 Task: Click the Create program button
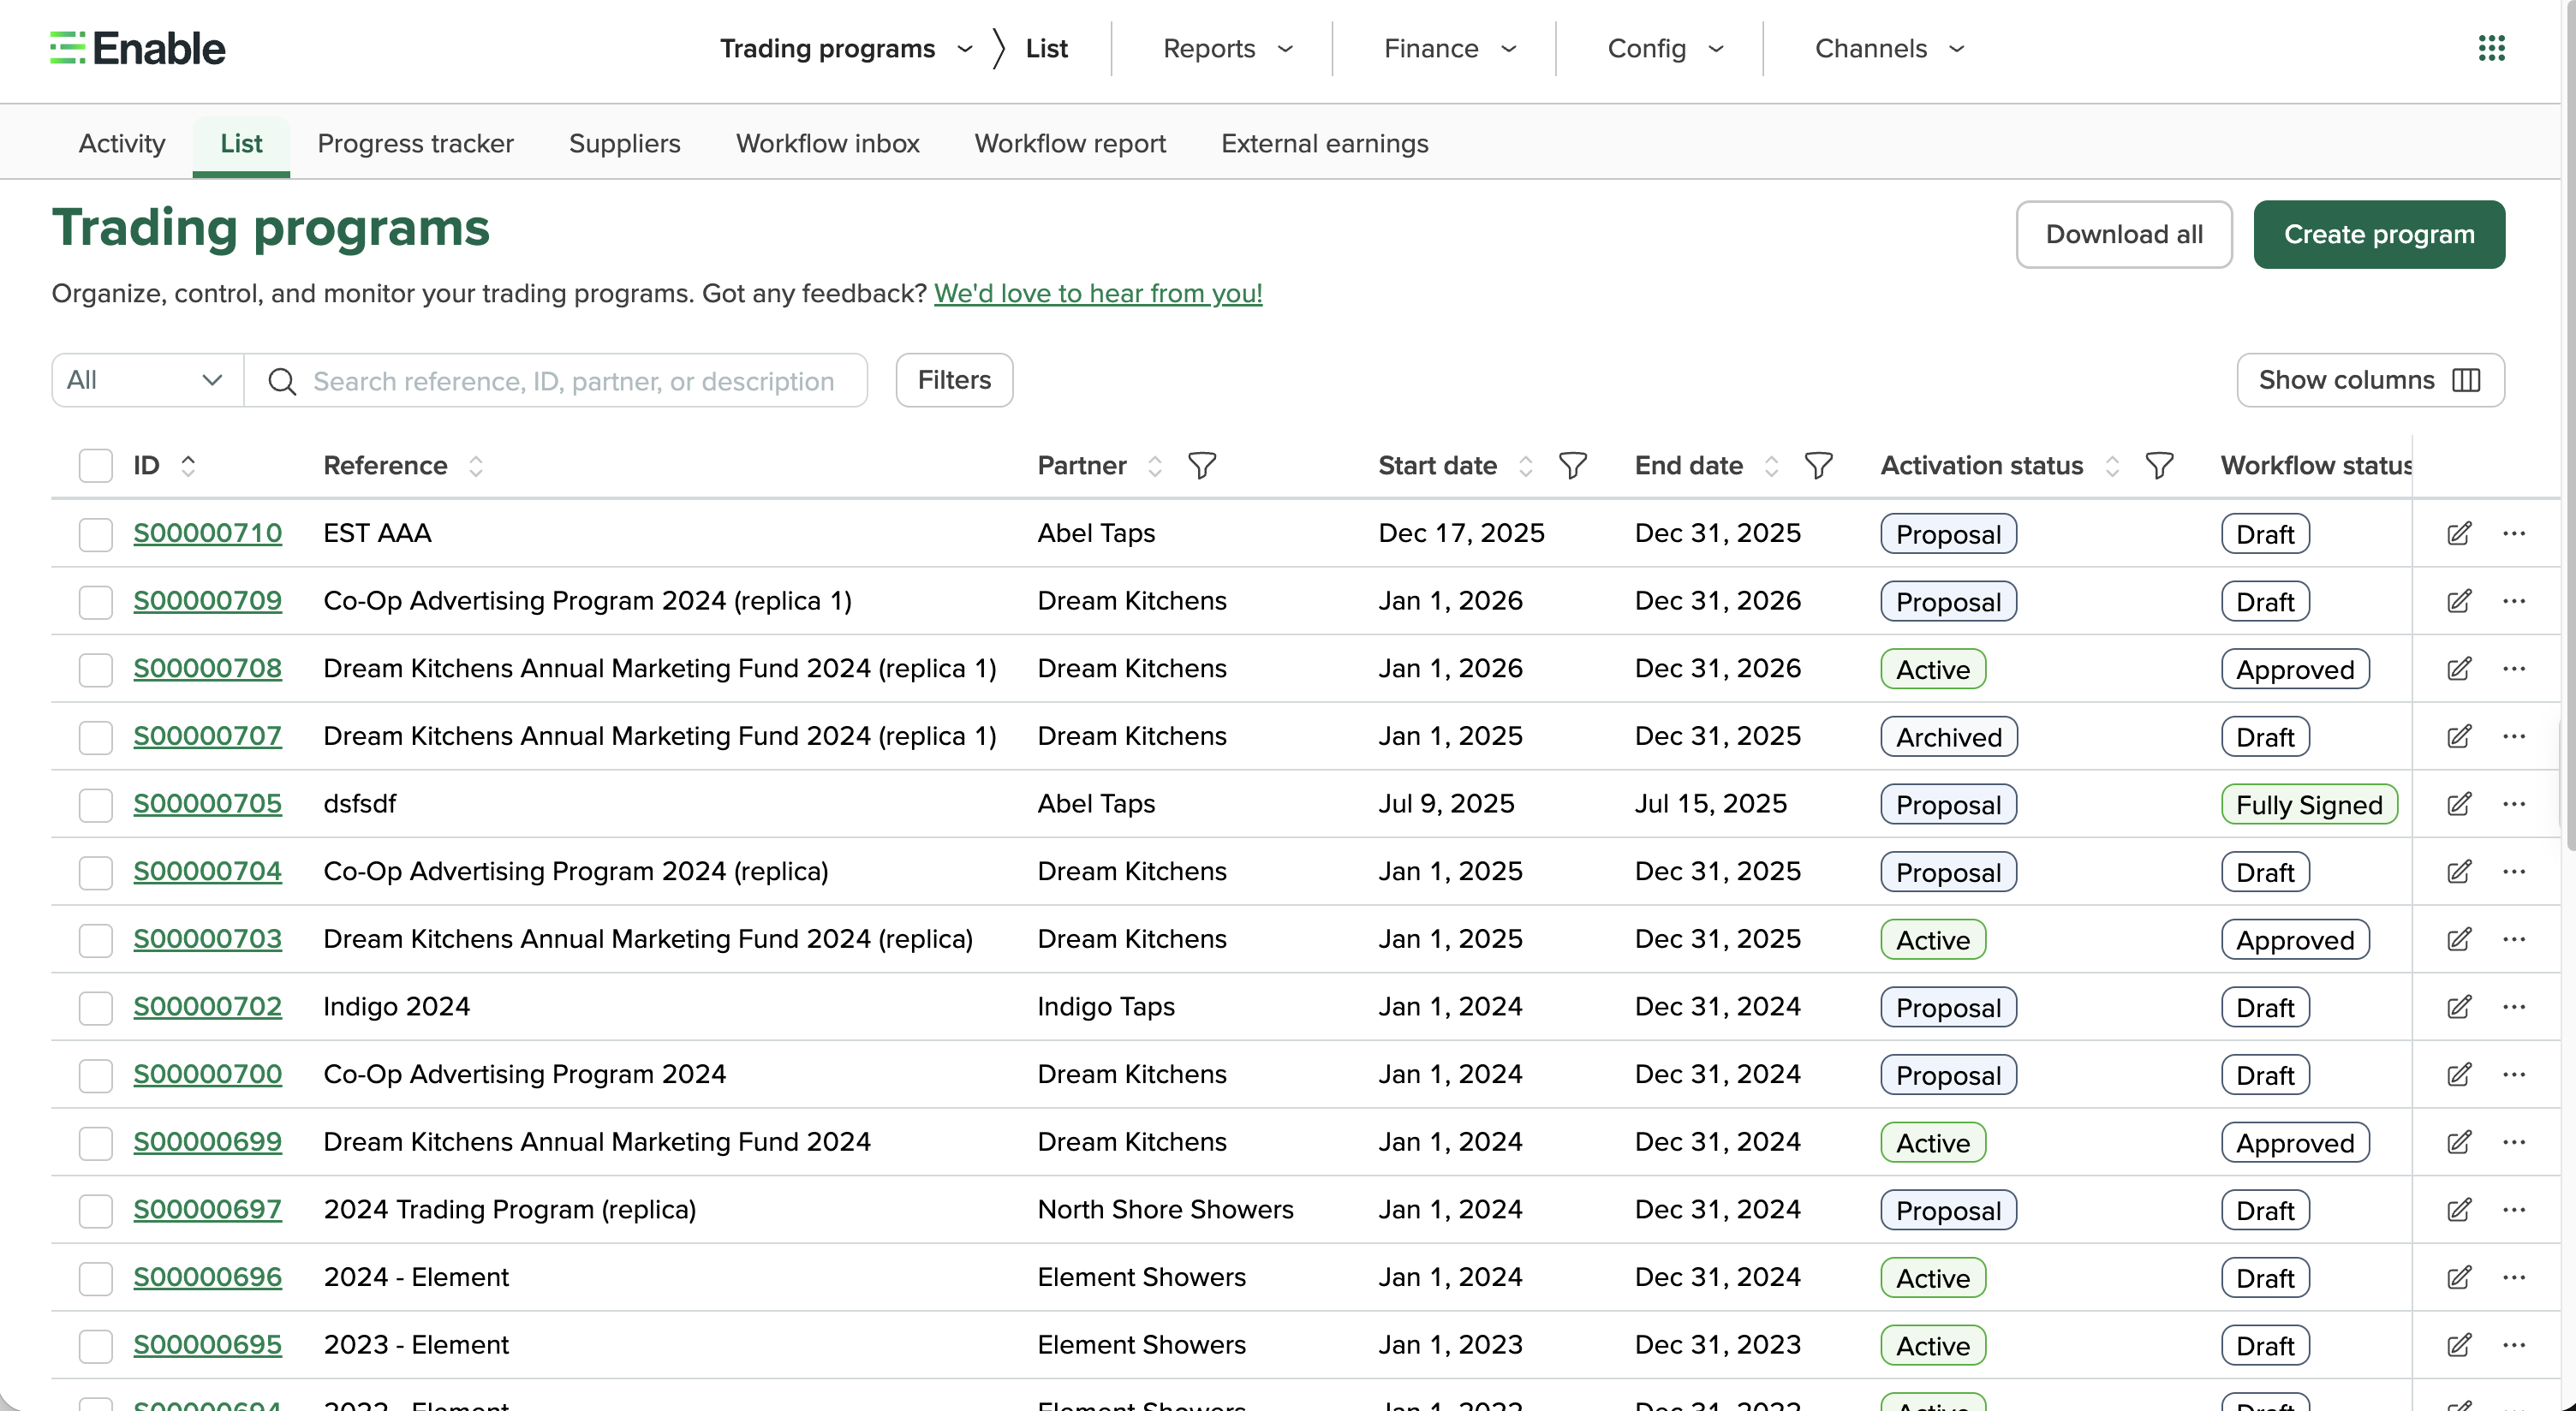pyautogui.click(x=2378, y=234)
